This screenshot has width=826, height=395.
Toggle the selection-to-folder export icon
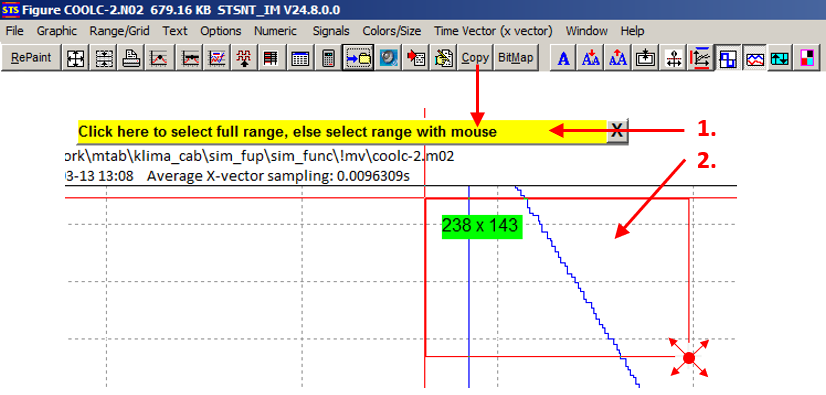358,58
